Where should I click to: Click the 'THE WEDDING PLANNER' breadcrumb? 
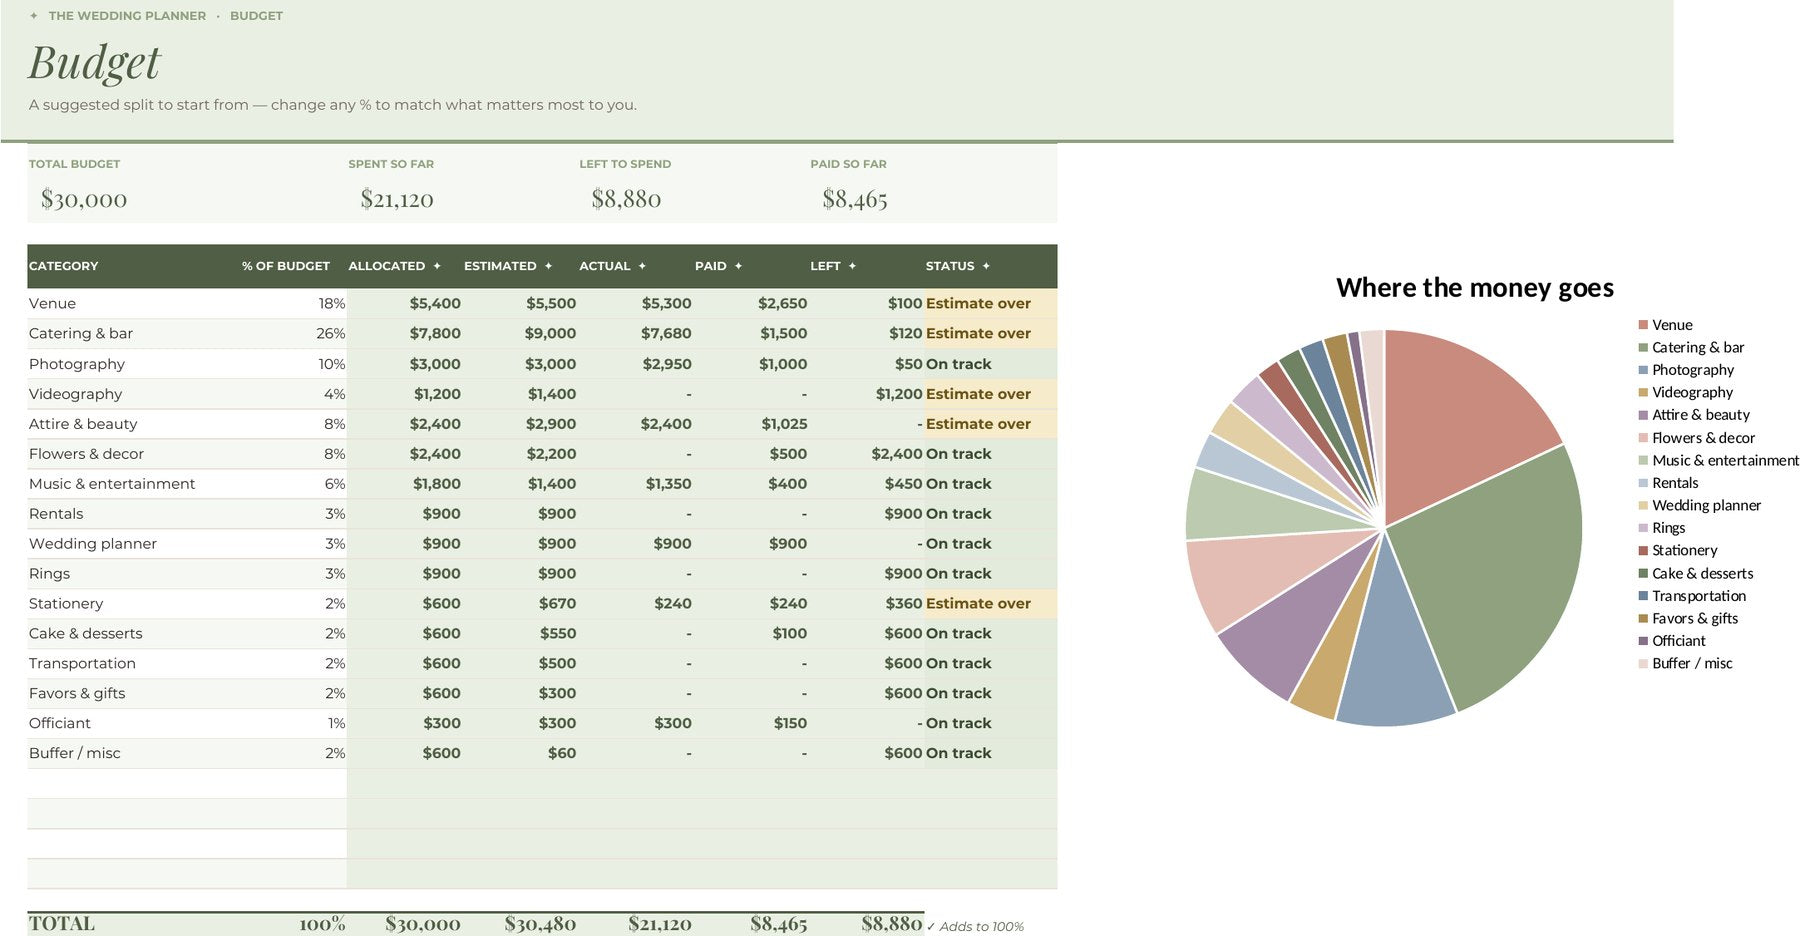(x=127, y=16)
